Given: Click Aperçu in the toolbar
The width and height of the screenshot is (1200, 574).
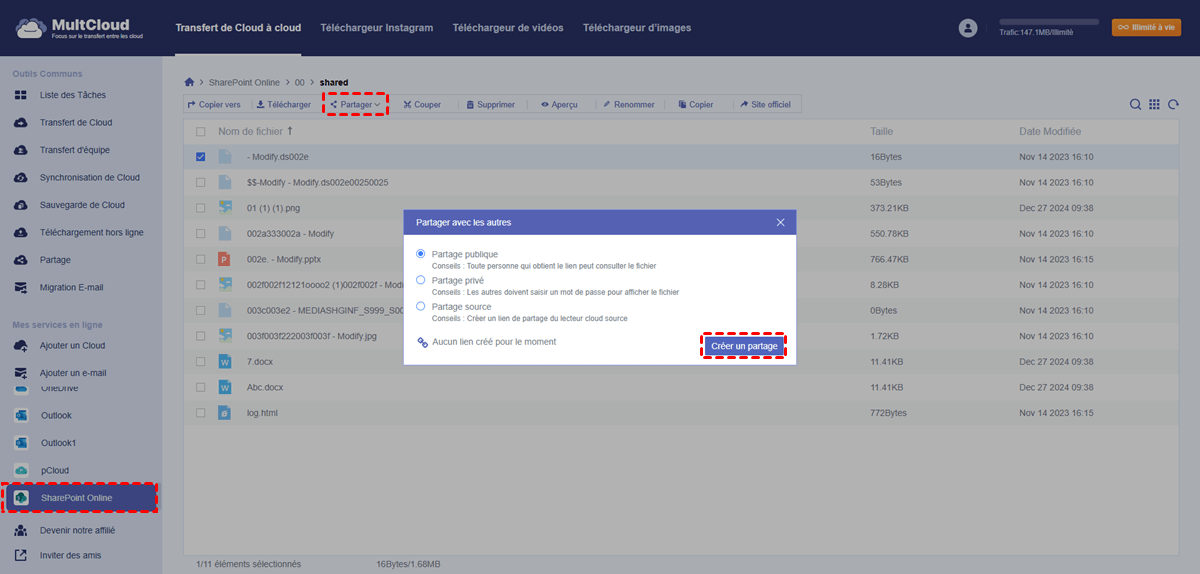Looking at the screenshot, I should pyautogui.click(x=559, y=104).
